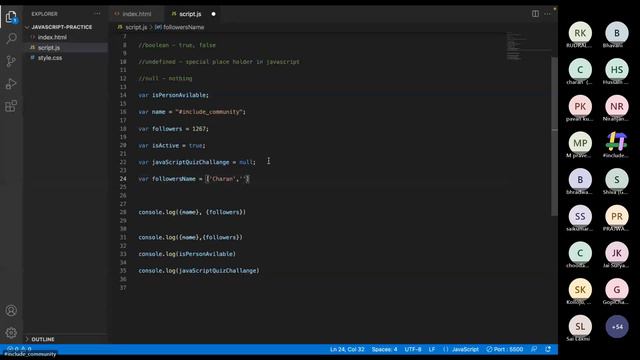640x360 pixels.
Task: Open the Explorer view in activity bar
Action: pyautogui.click(x=11, y=17)
